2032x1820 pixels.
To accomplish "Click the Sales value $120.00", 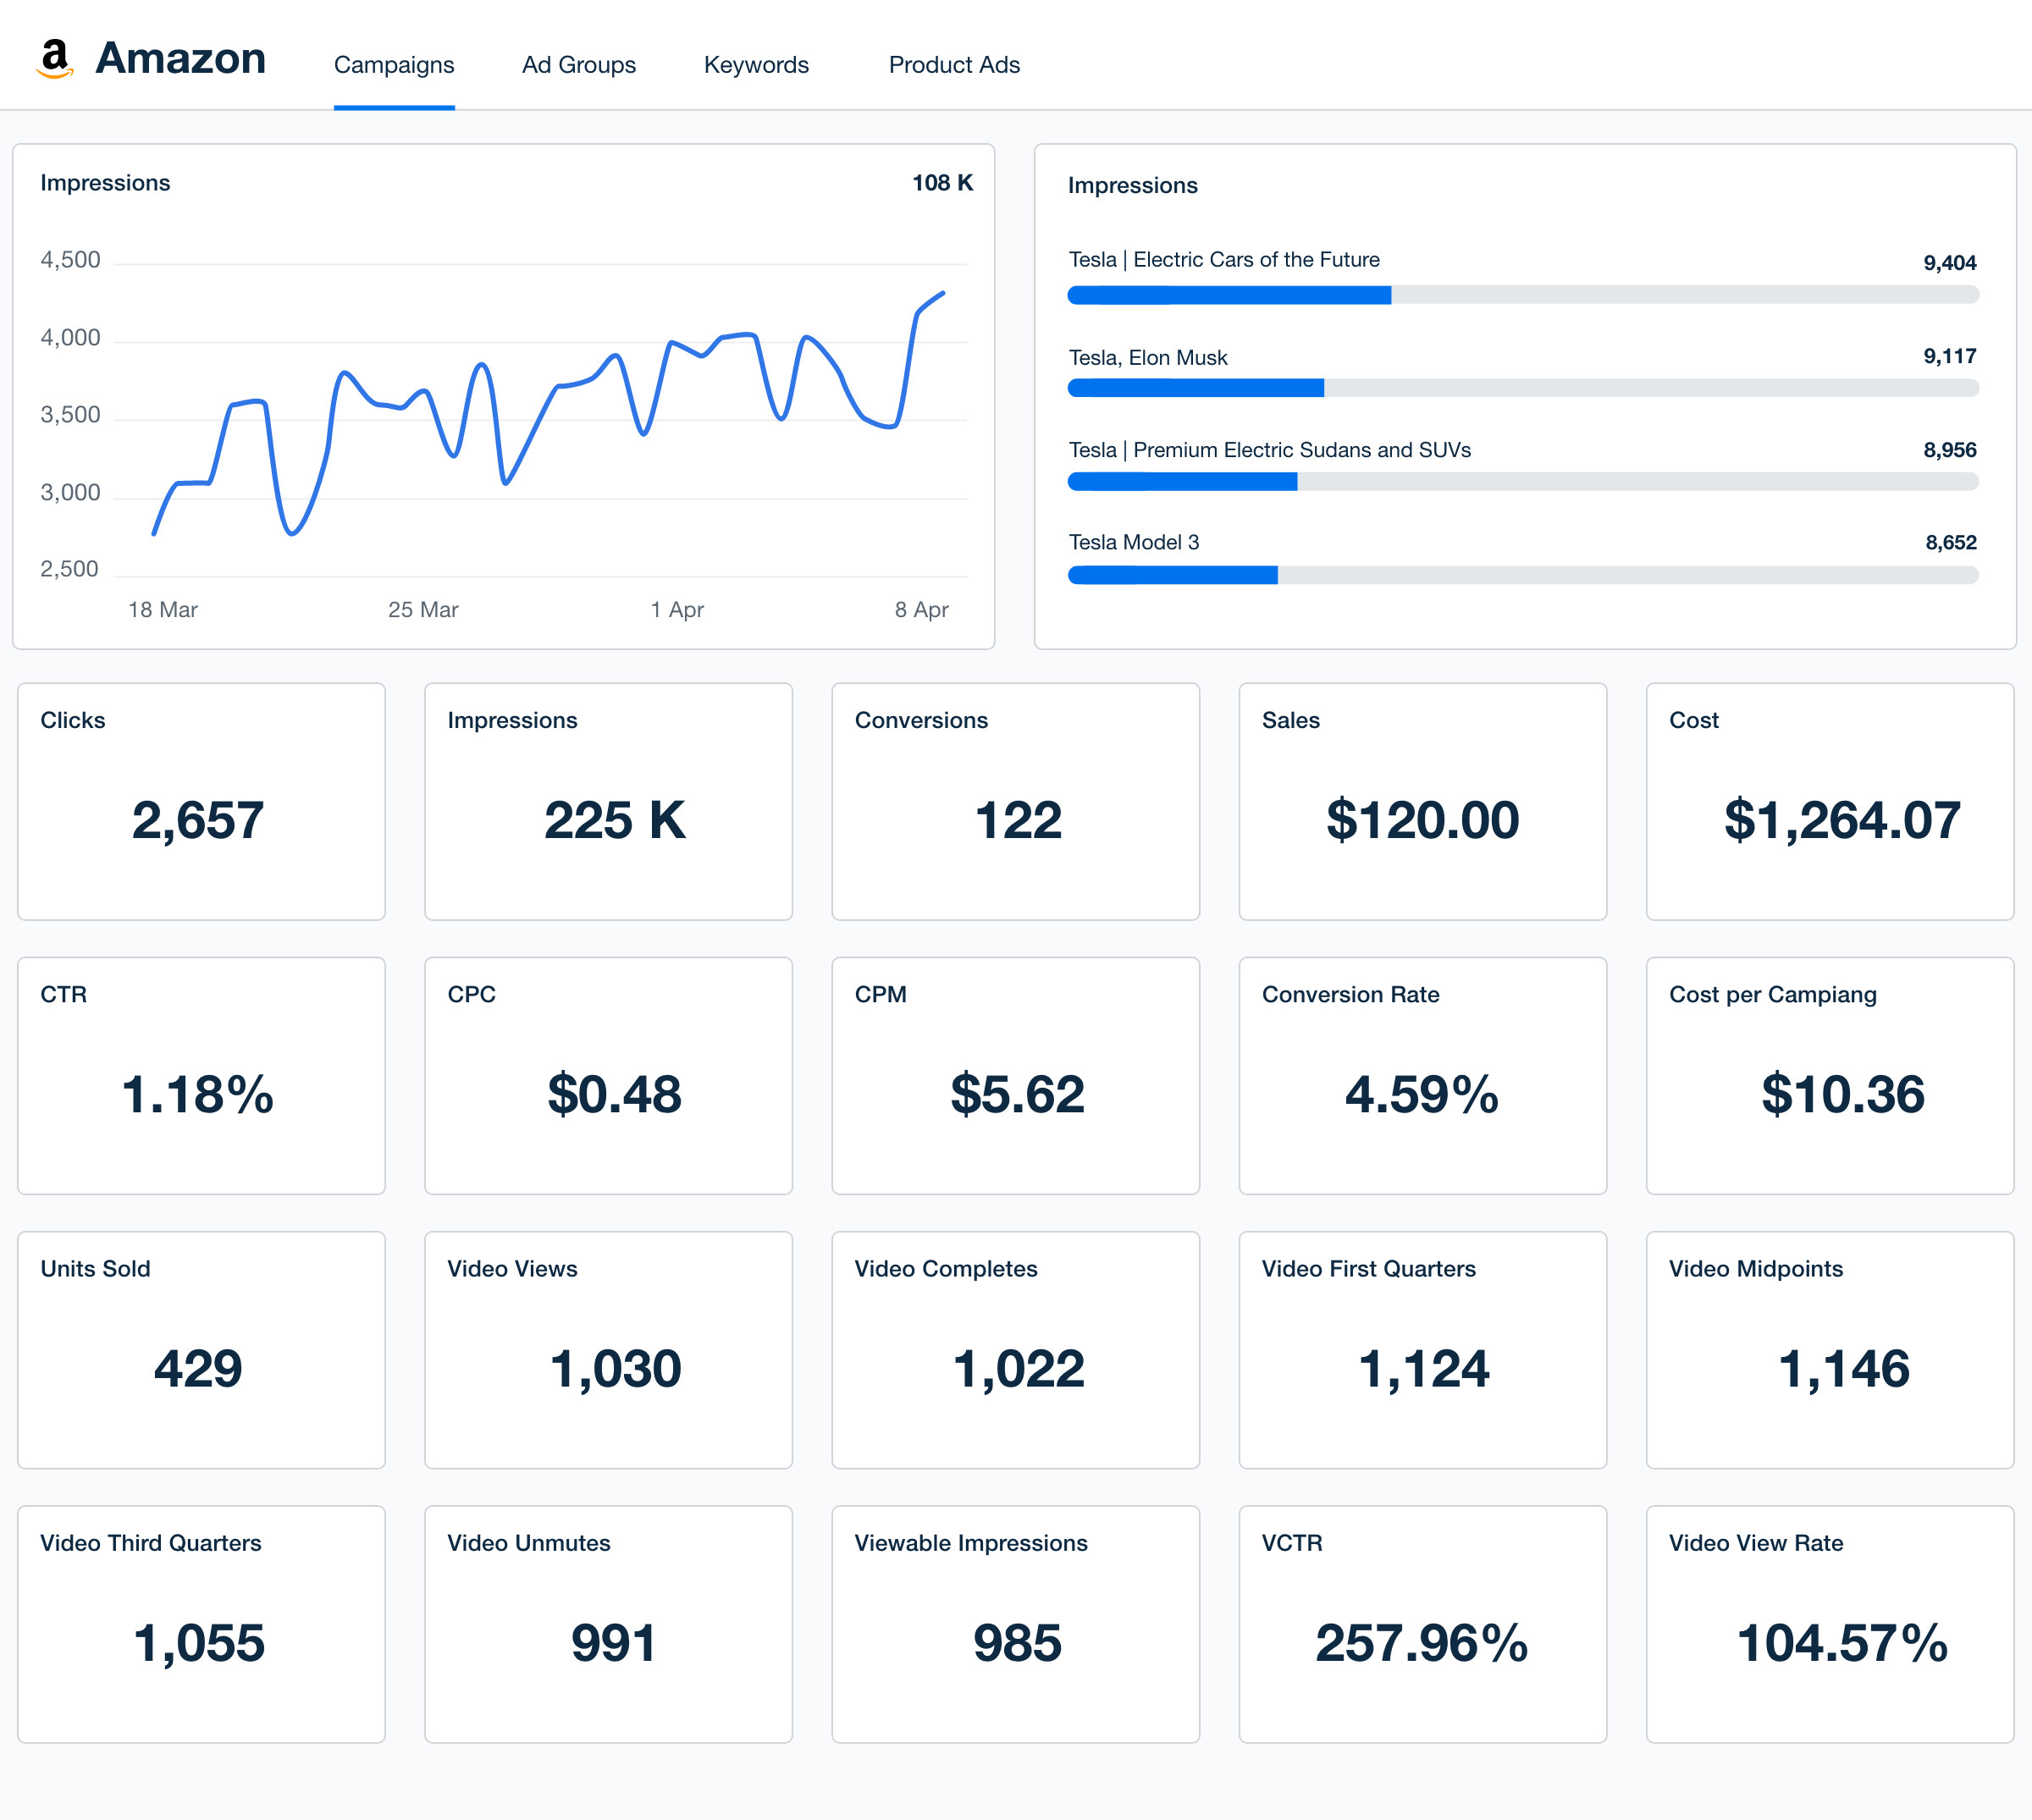I will [1423, 820].
